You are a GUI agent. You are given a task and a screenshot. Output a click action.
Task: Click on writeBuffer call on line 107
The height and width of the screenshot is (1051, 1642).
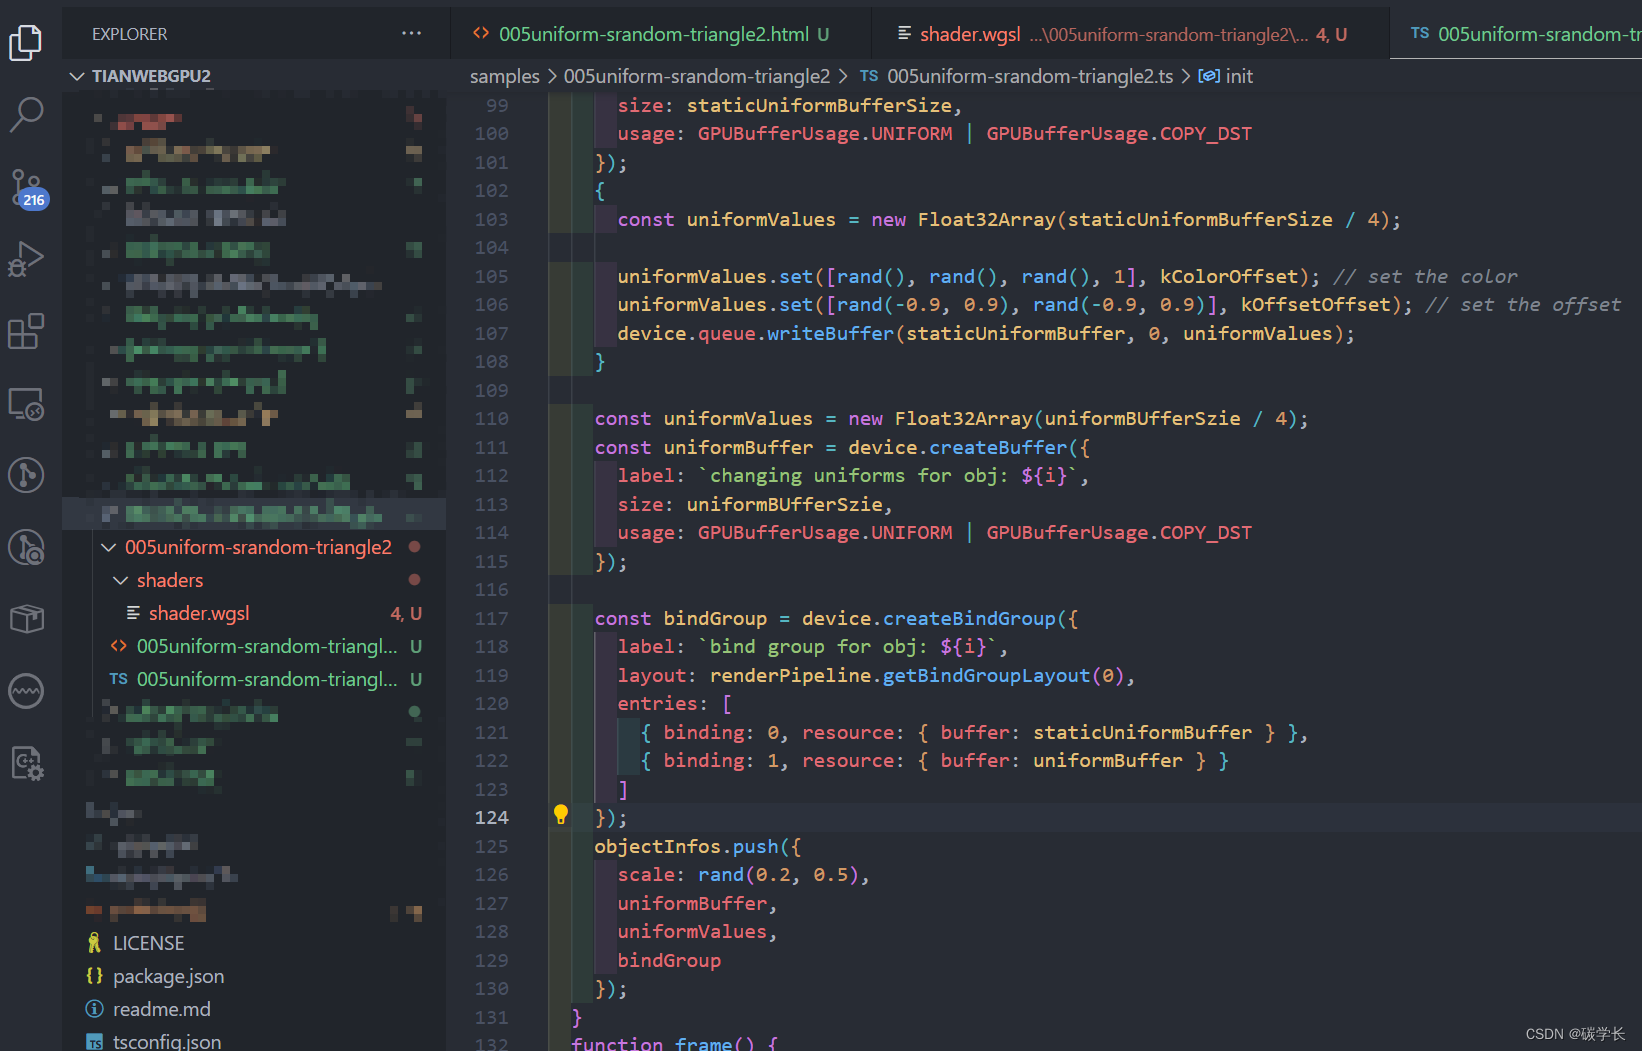click(830, 333)
